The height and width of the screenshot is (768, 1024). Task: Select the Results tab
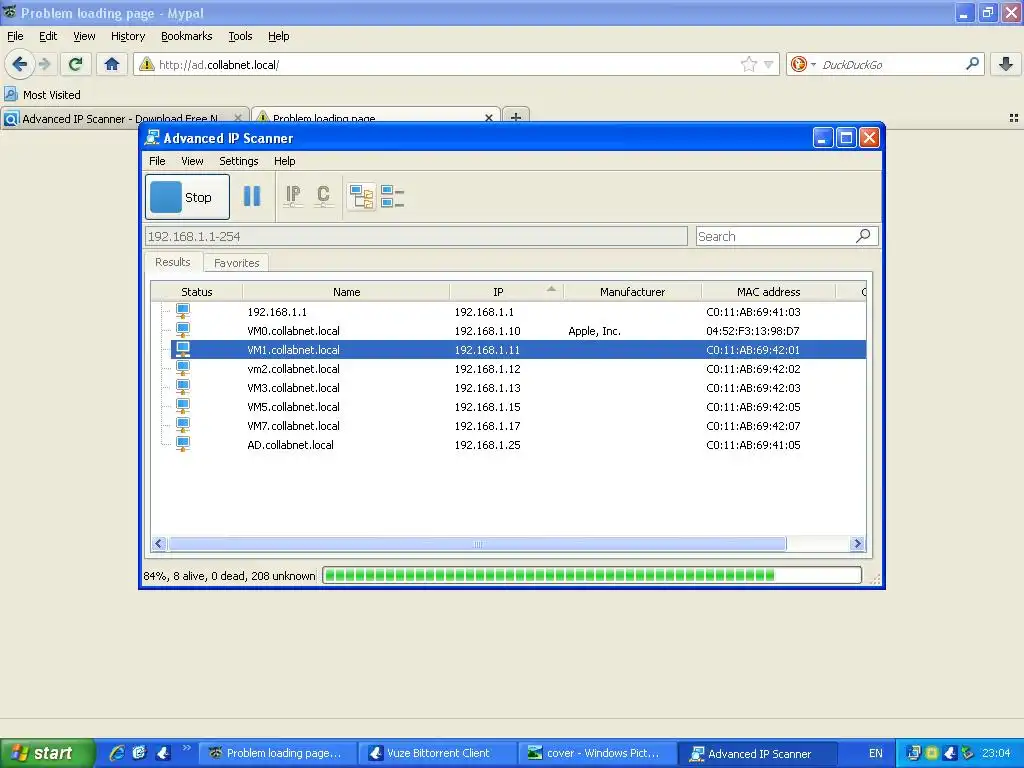[x=172, y=262]
